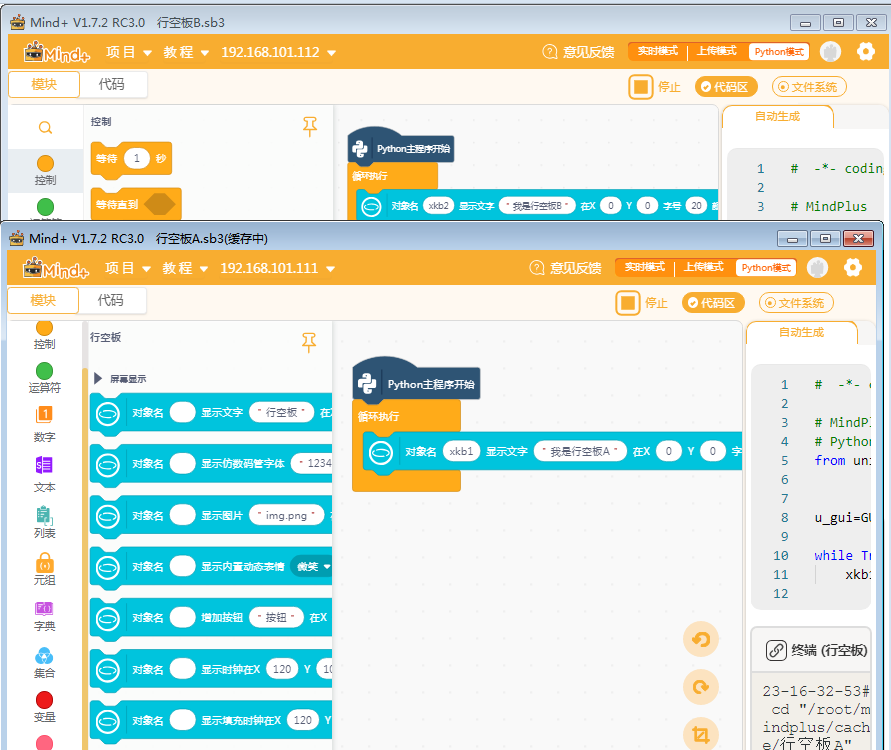Screen dimensions: 891x750
Task: Click 循环执行 block in 行空板A canvas
Action: [378, 416]
